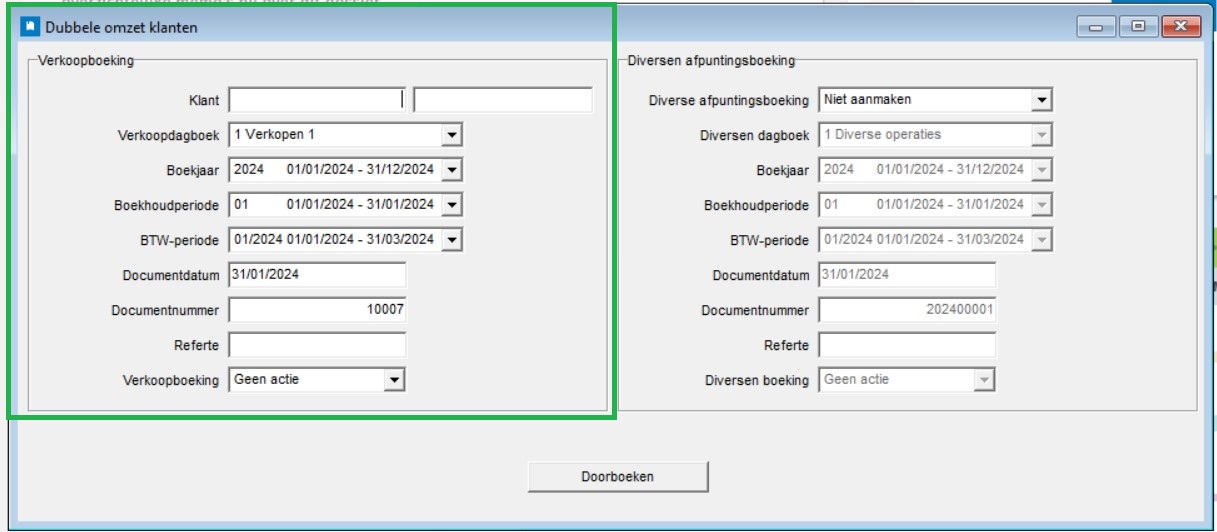Maximize the Dubbele omzet klanten window
Image resolution: width=1217 pixels, height=532 pixels.
(1138, 27)
